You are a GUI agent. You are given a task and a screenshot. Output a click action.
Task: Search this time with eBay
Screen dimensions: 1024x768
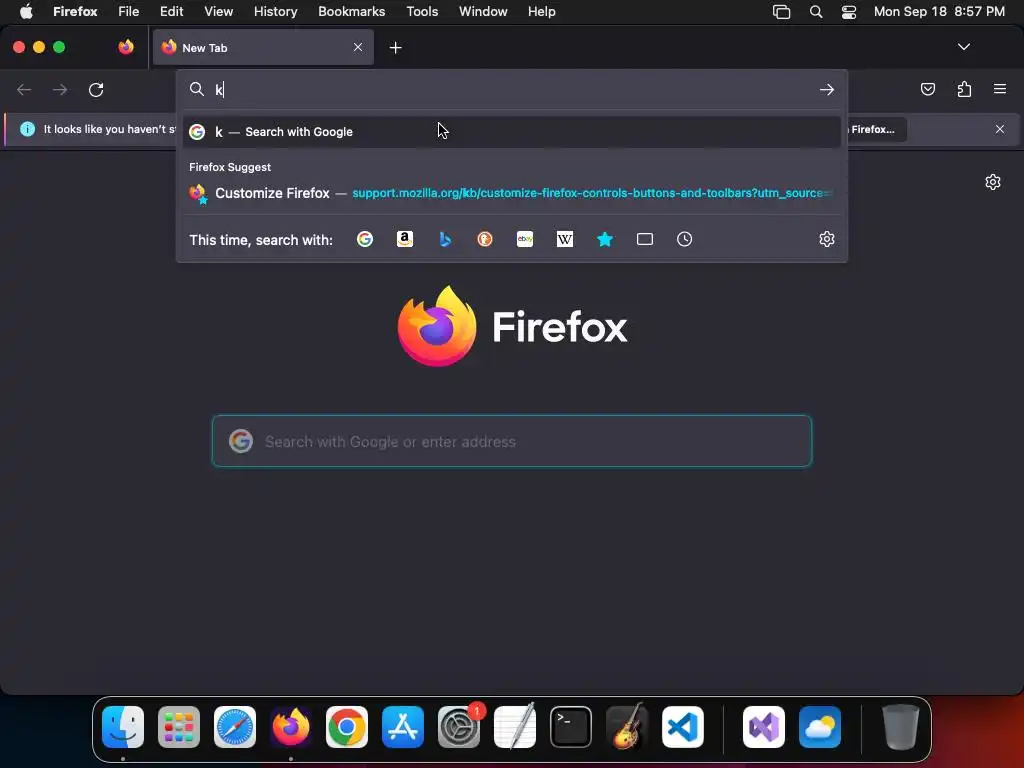pyautogui.click(x=525, y=239)
